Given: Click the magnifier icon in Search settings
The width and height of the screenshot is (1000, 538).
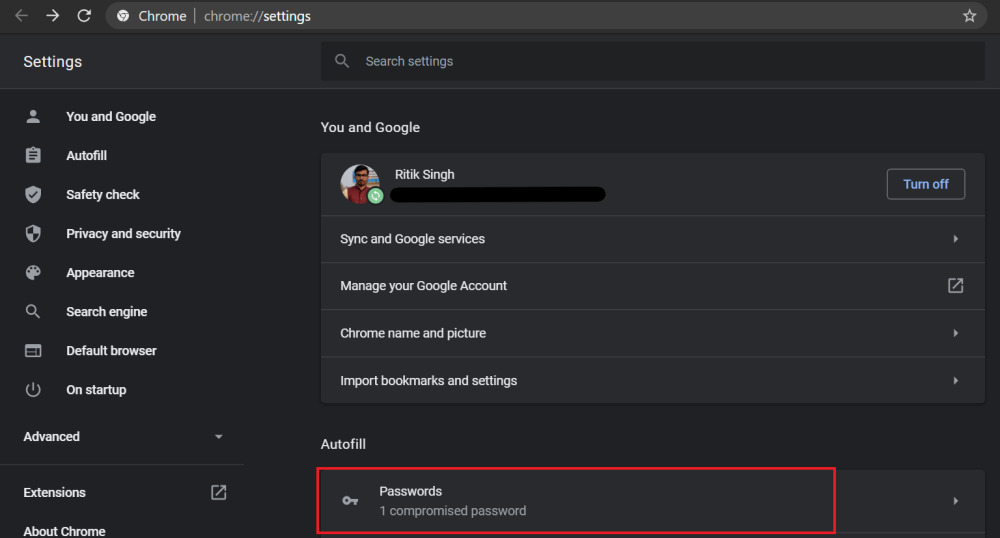Looking at the screenshot, I should click(x=342, y=61).
